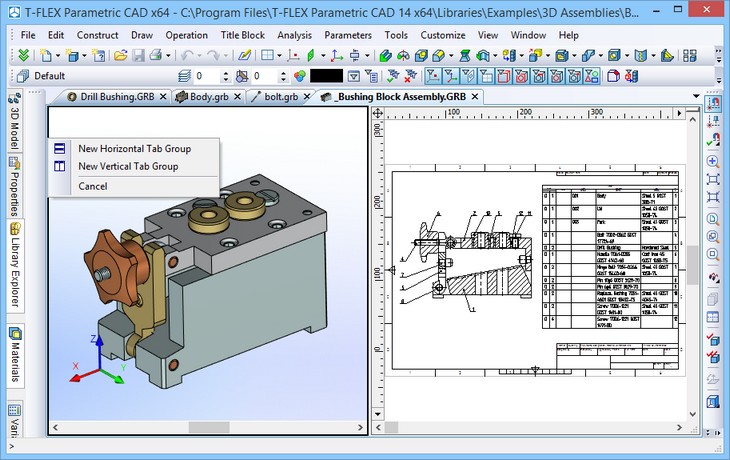Select the Rotation tool icon
Image resolution: width=730 pixels, height=460 pixels.
[x=403, y=56]
